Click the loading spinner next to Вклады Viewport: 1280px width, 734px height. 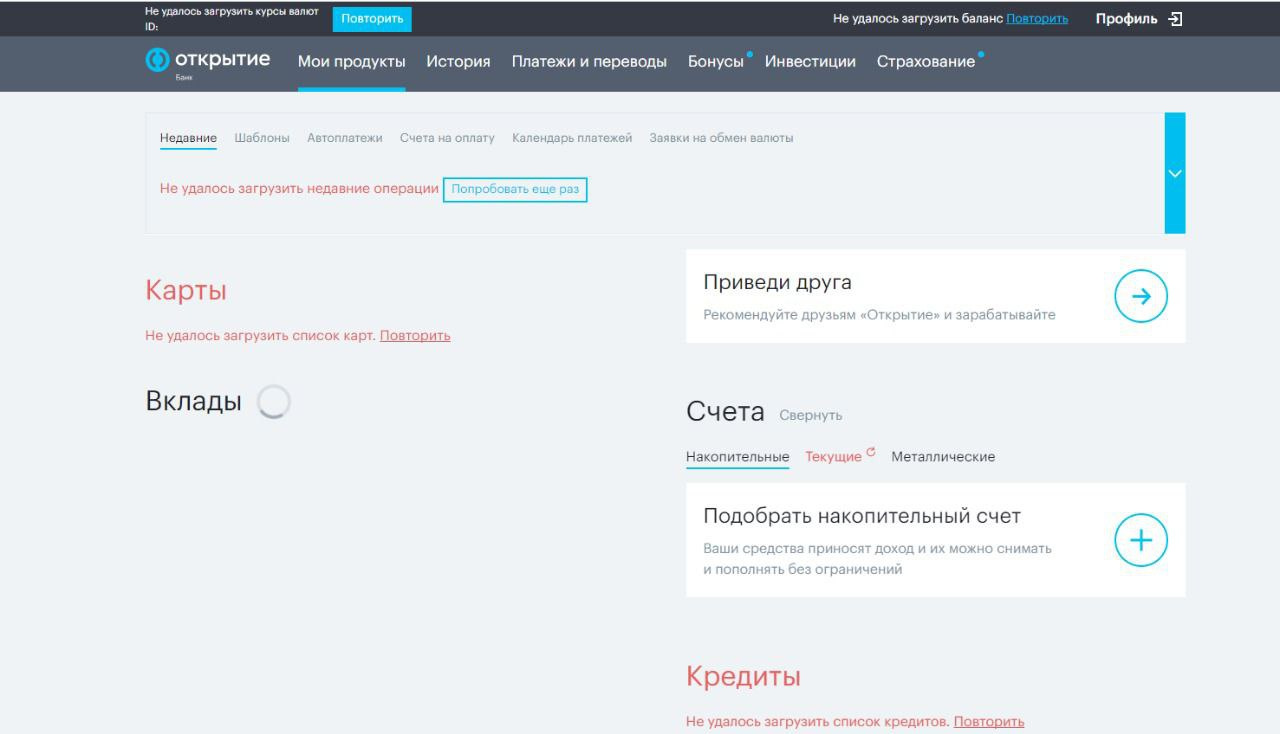coord(274,402)
